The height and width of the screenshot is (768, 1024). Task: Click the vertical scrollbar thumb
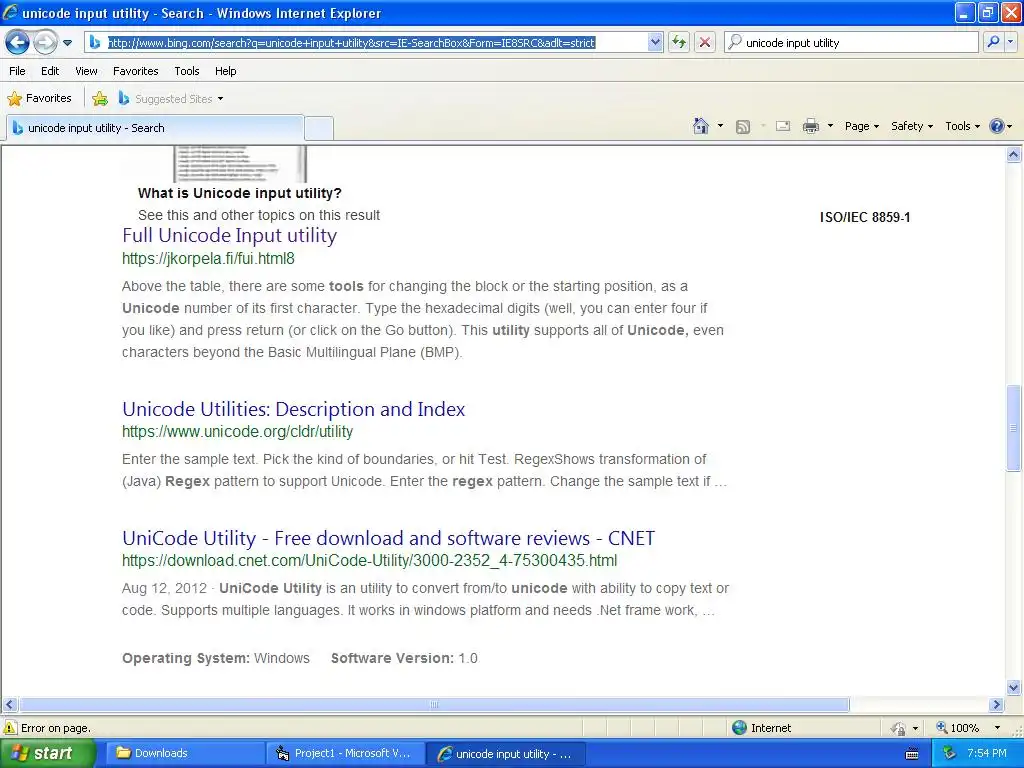tap(1014, 428)
